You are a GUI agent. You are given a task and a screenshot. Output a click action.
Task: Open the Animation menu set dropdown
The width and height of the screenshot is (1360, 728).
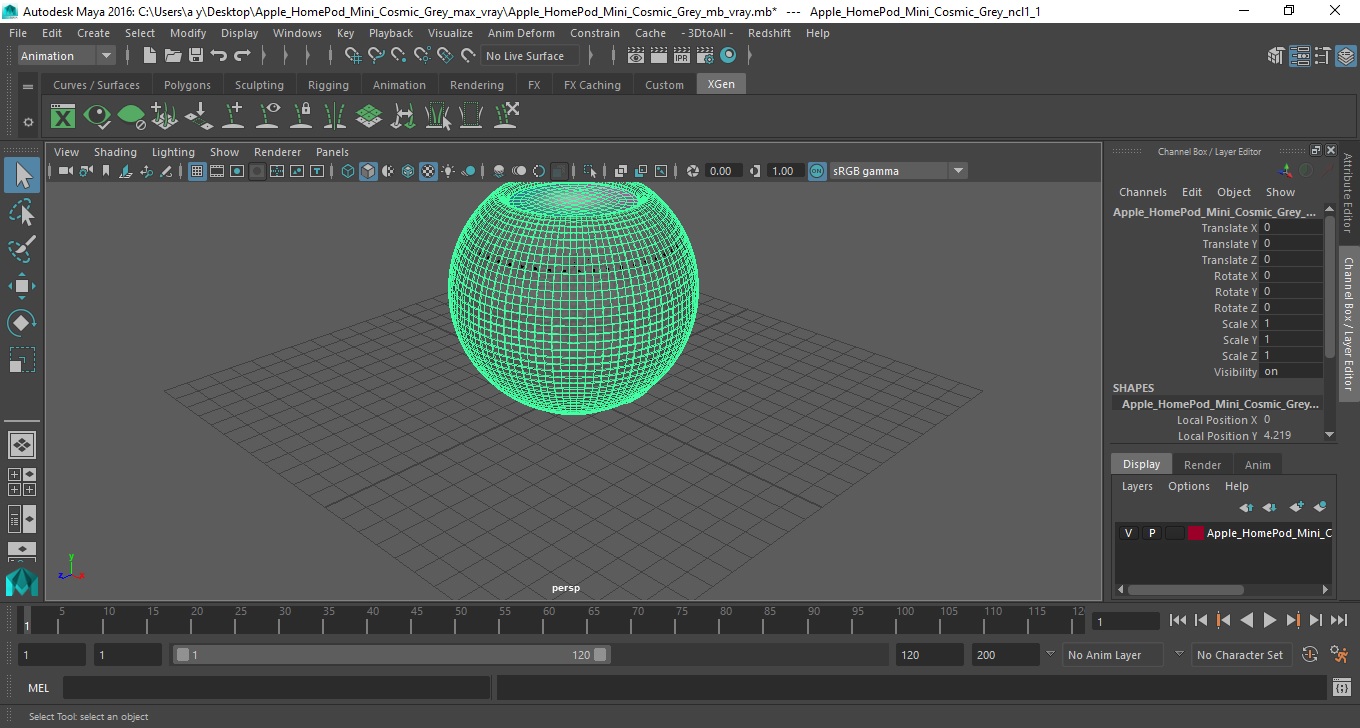tap(67, 56)
